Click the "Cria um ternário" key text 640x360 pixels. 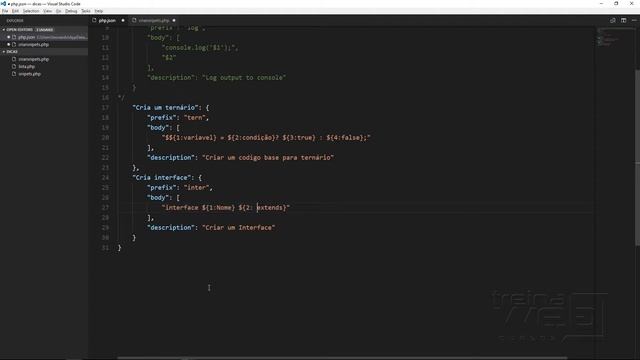coord(166,108)
